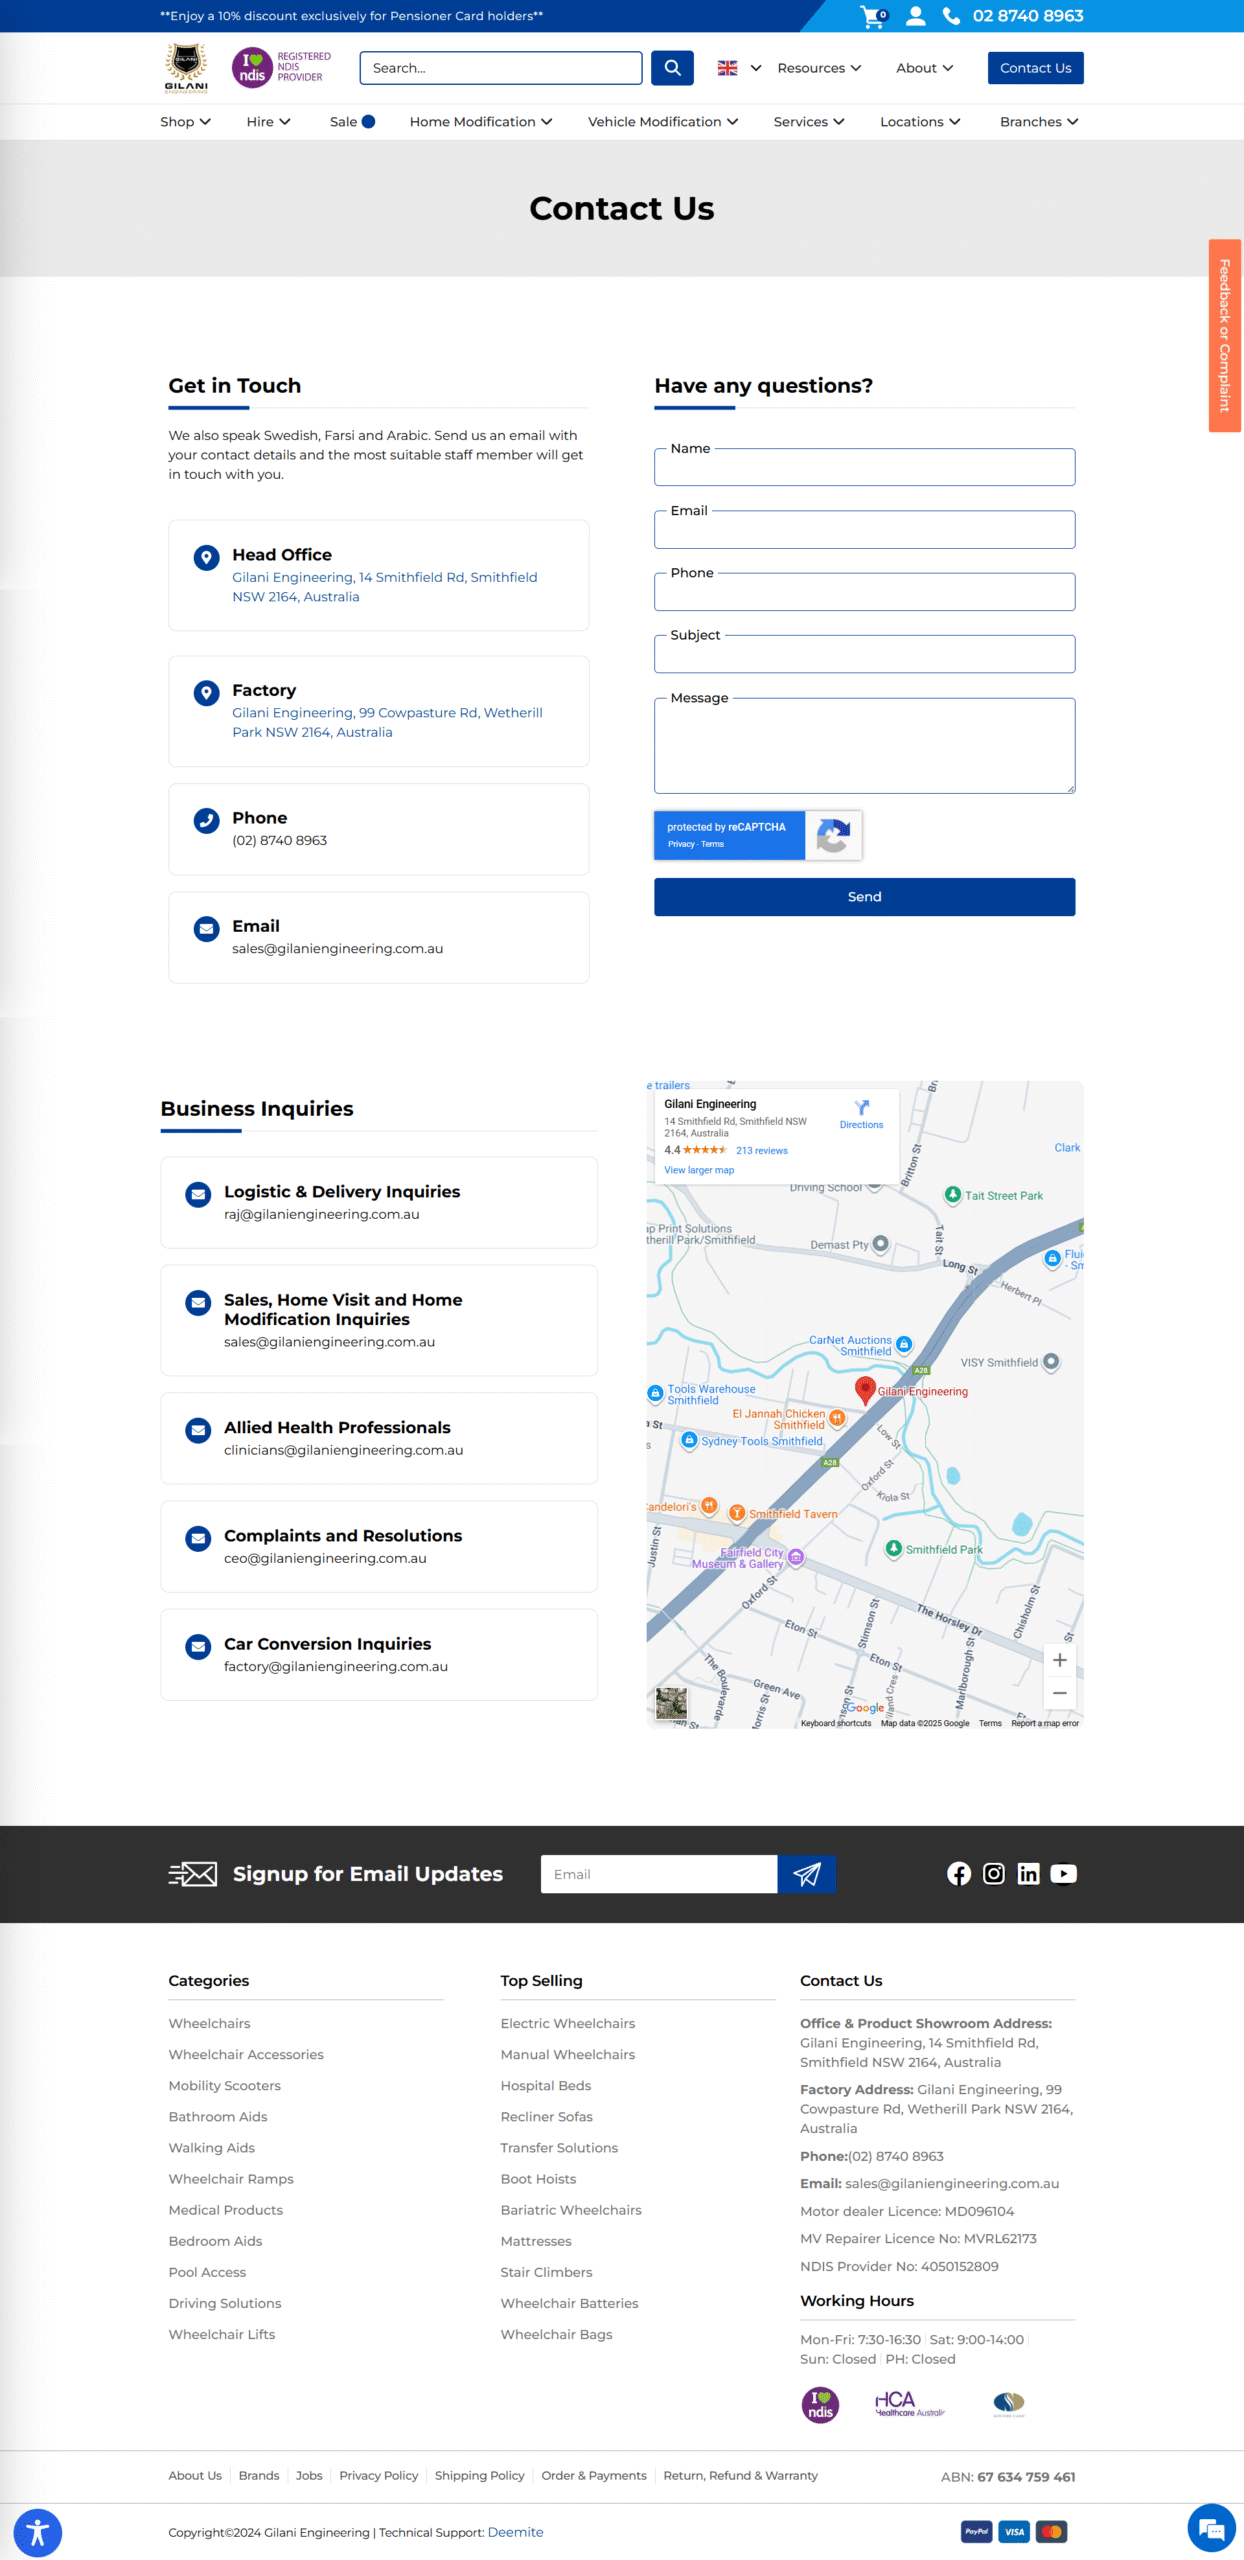Expand the Shop menu

click(185, 122)
